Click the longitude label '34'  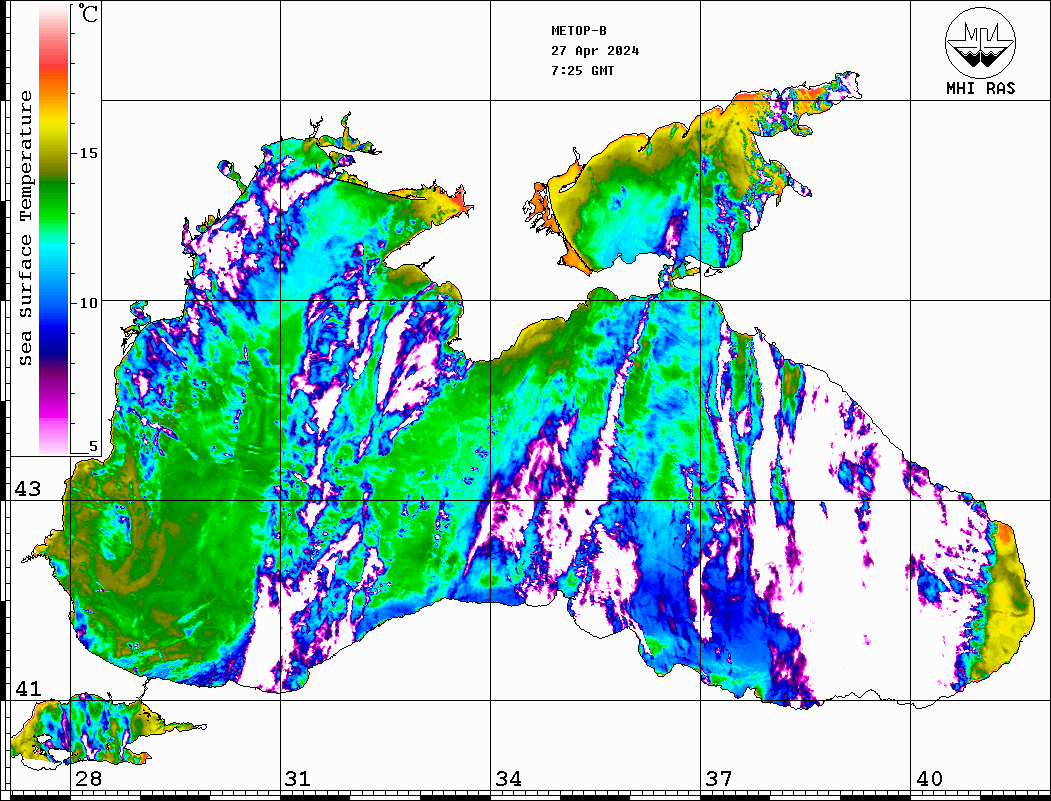[509, 779]
